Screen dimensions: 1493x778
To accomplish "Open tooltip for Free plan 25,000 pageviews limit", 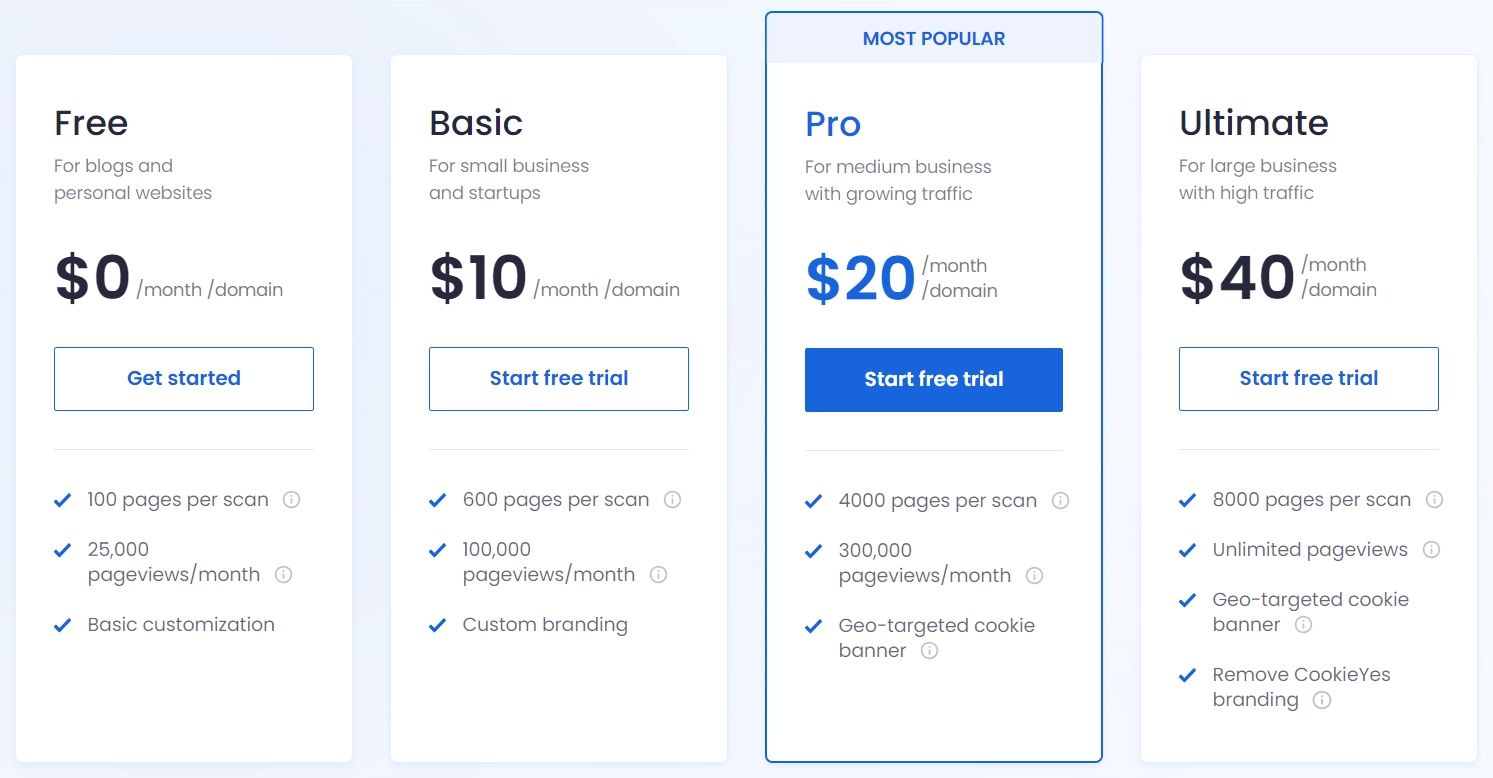I will pyautogui.click(x=284, y=574).
